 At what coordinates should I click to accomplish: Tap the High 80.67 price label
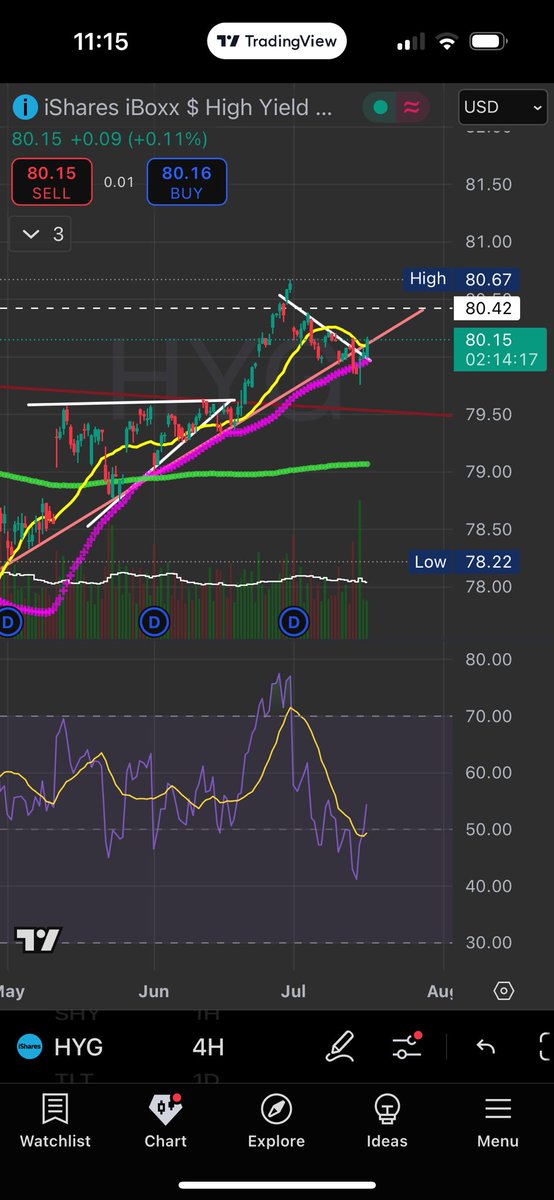tap(461, 279)
